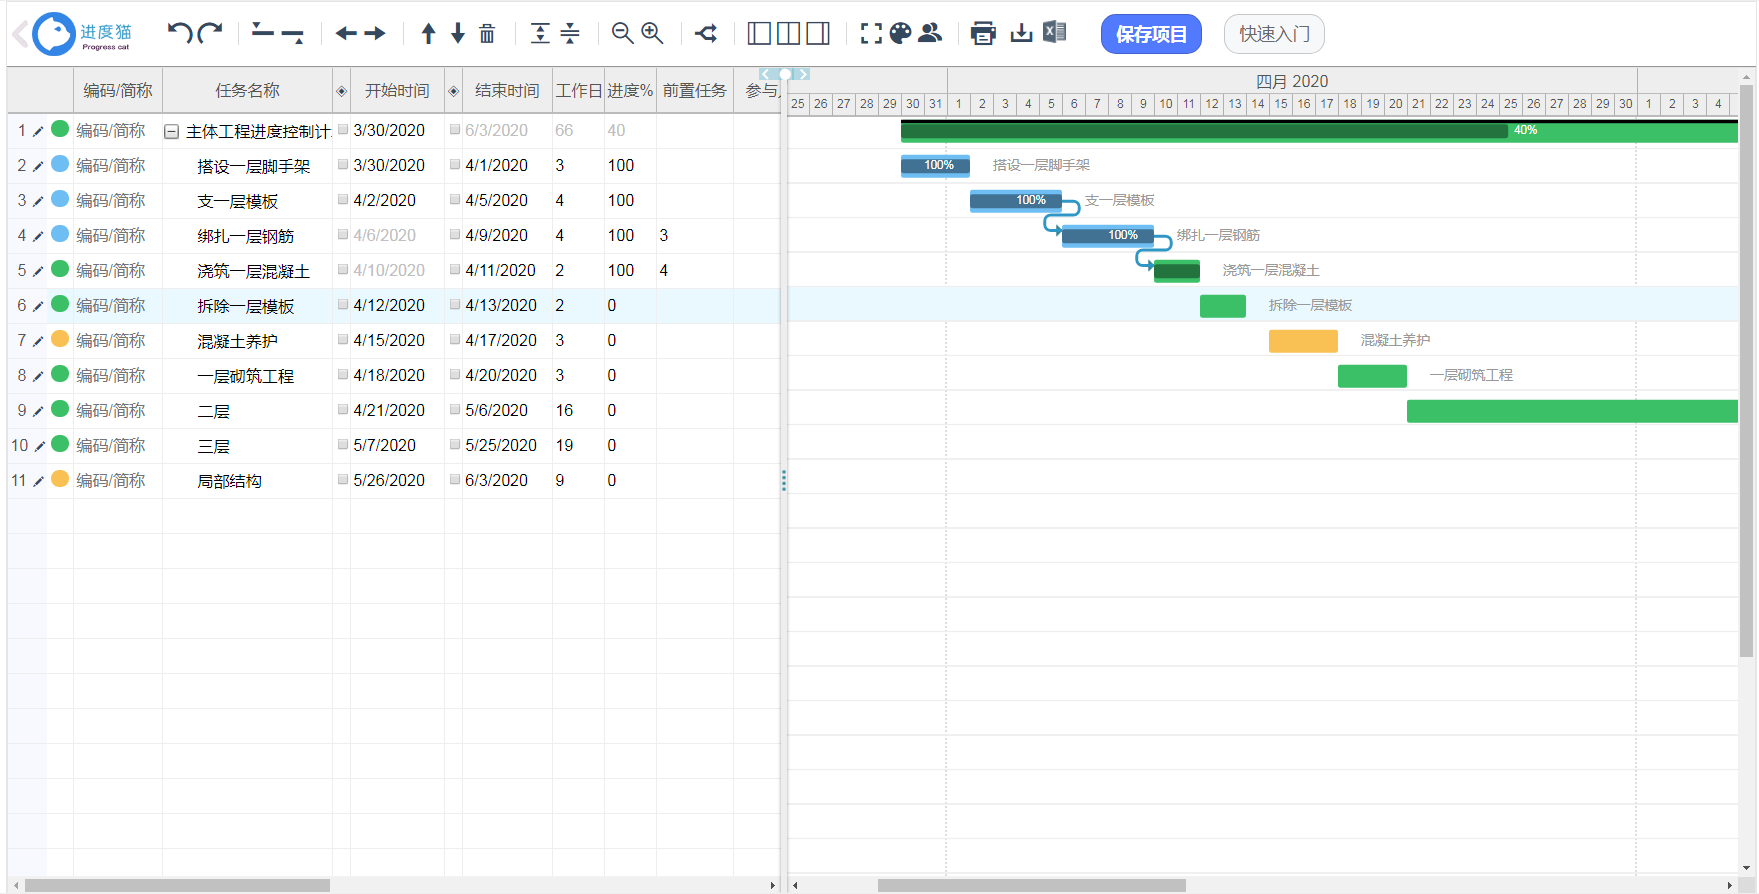1759x894 pixels.
Task: Click the 编码/简称 column header
Action: click(118, 91)
